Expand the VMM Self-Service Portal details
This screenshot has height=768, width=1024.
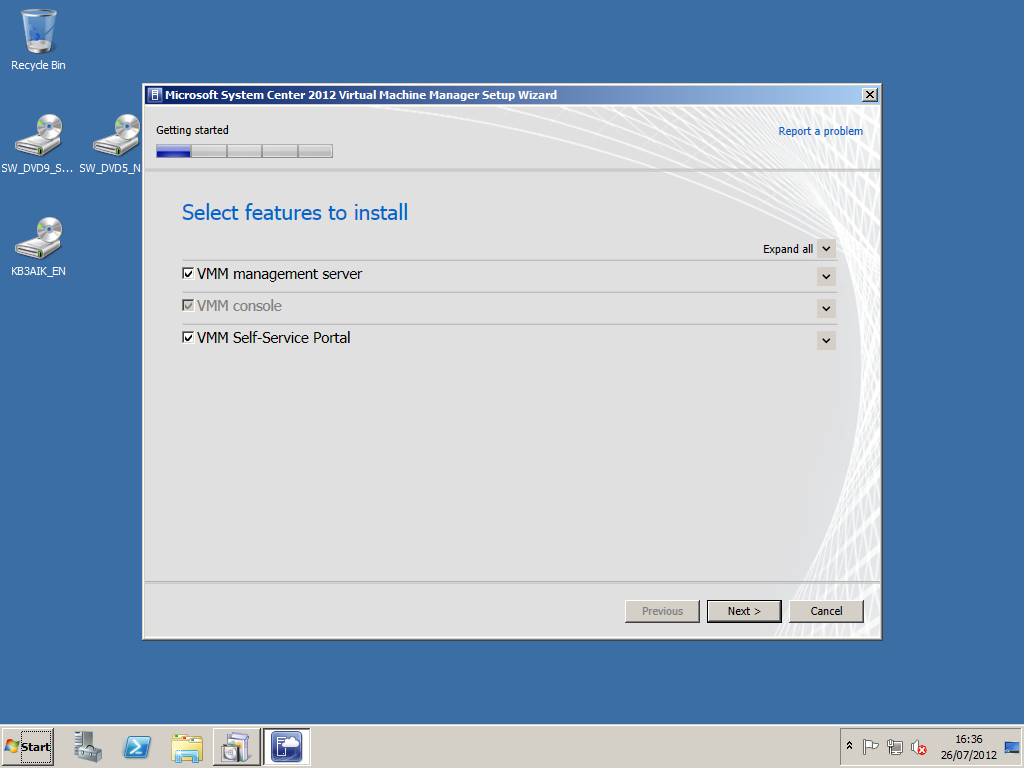pyautogui.click(x=826, y=340)
